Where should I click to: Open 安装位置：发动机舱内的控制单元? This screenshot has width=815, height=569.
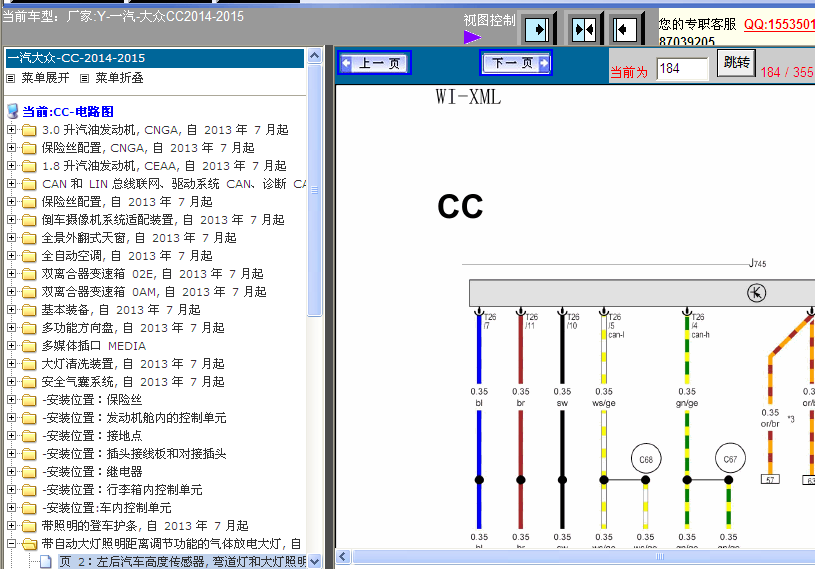tap(135, 418)
